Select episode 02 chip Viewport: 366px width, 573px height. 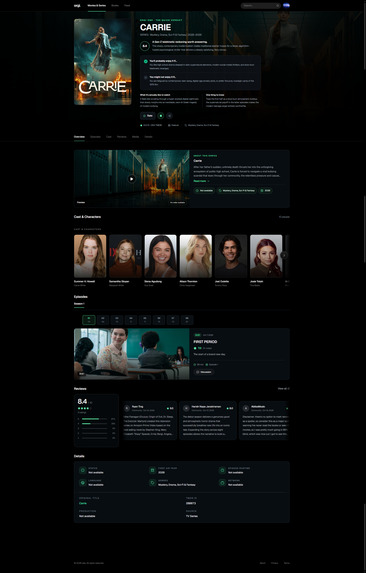(103, 320)
